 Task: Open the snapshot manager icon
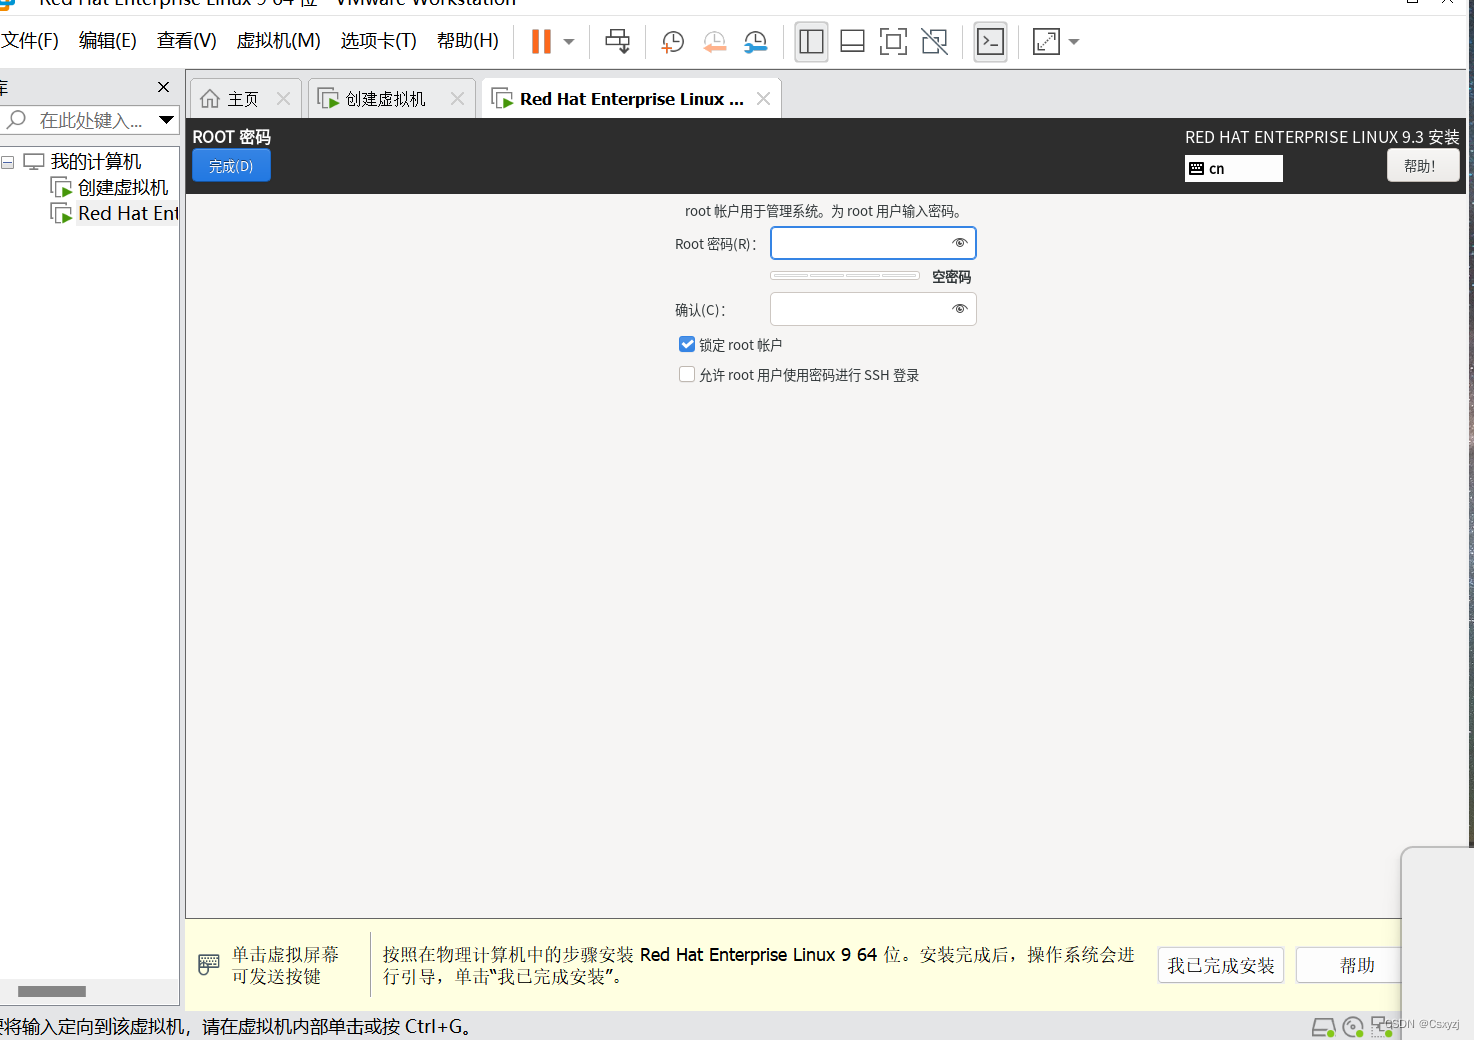point(755,41)
